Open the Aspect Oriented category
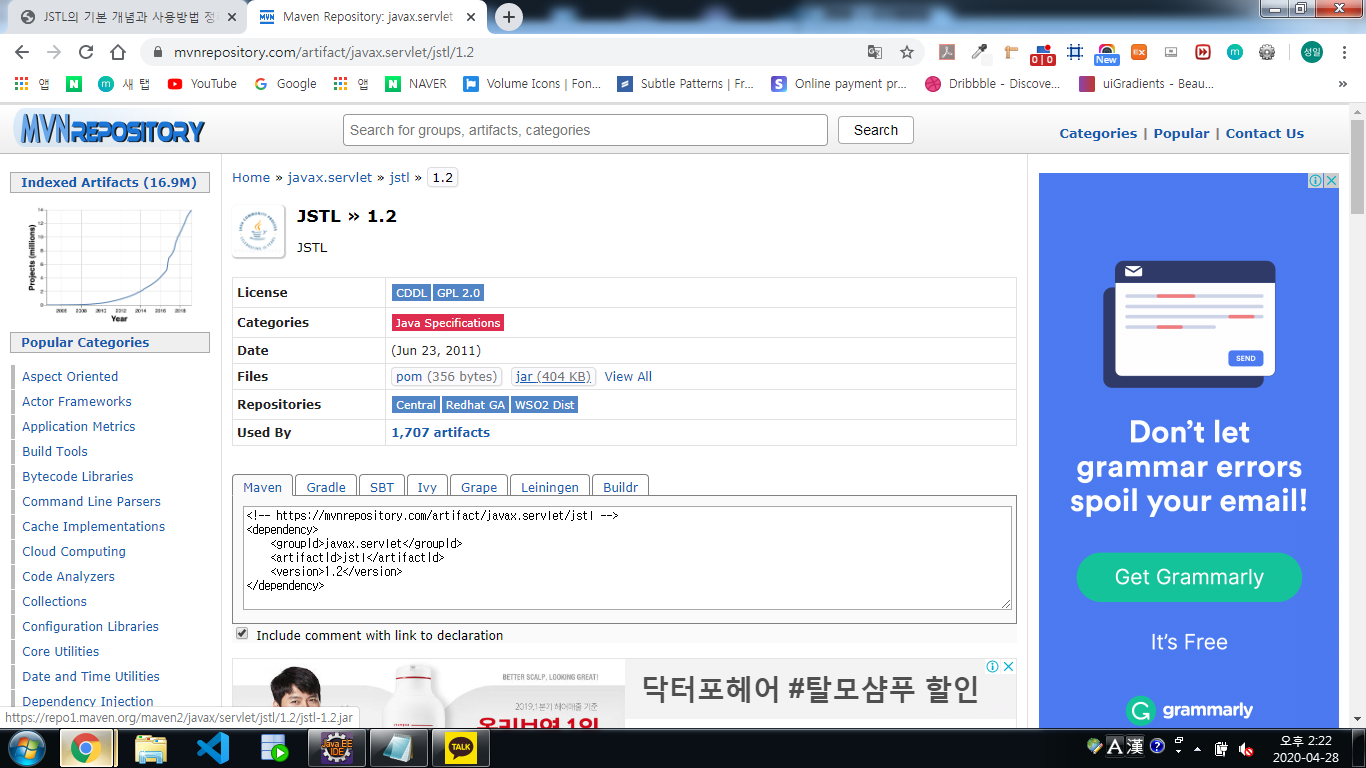 (70, 377)
